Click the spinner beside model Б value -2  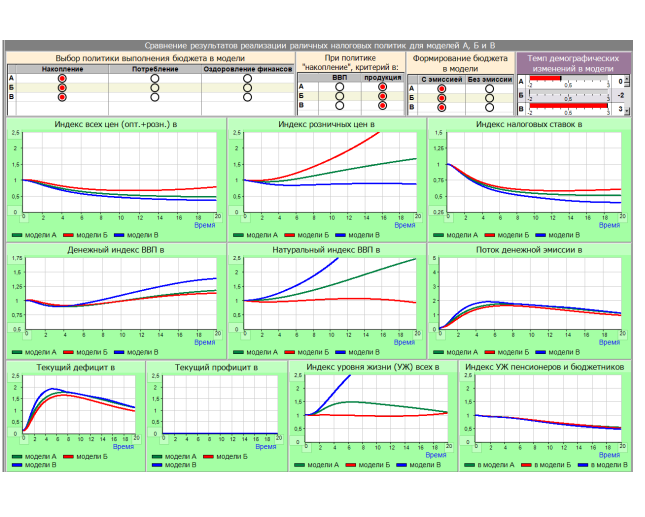click(628, 95)
